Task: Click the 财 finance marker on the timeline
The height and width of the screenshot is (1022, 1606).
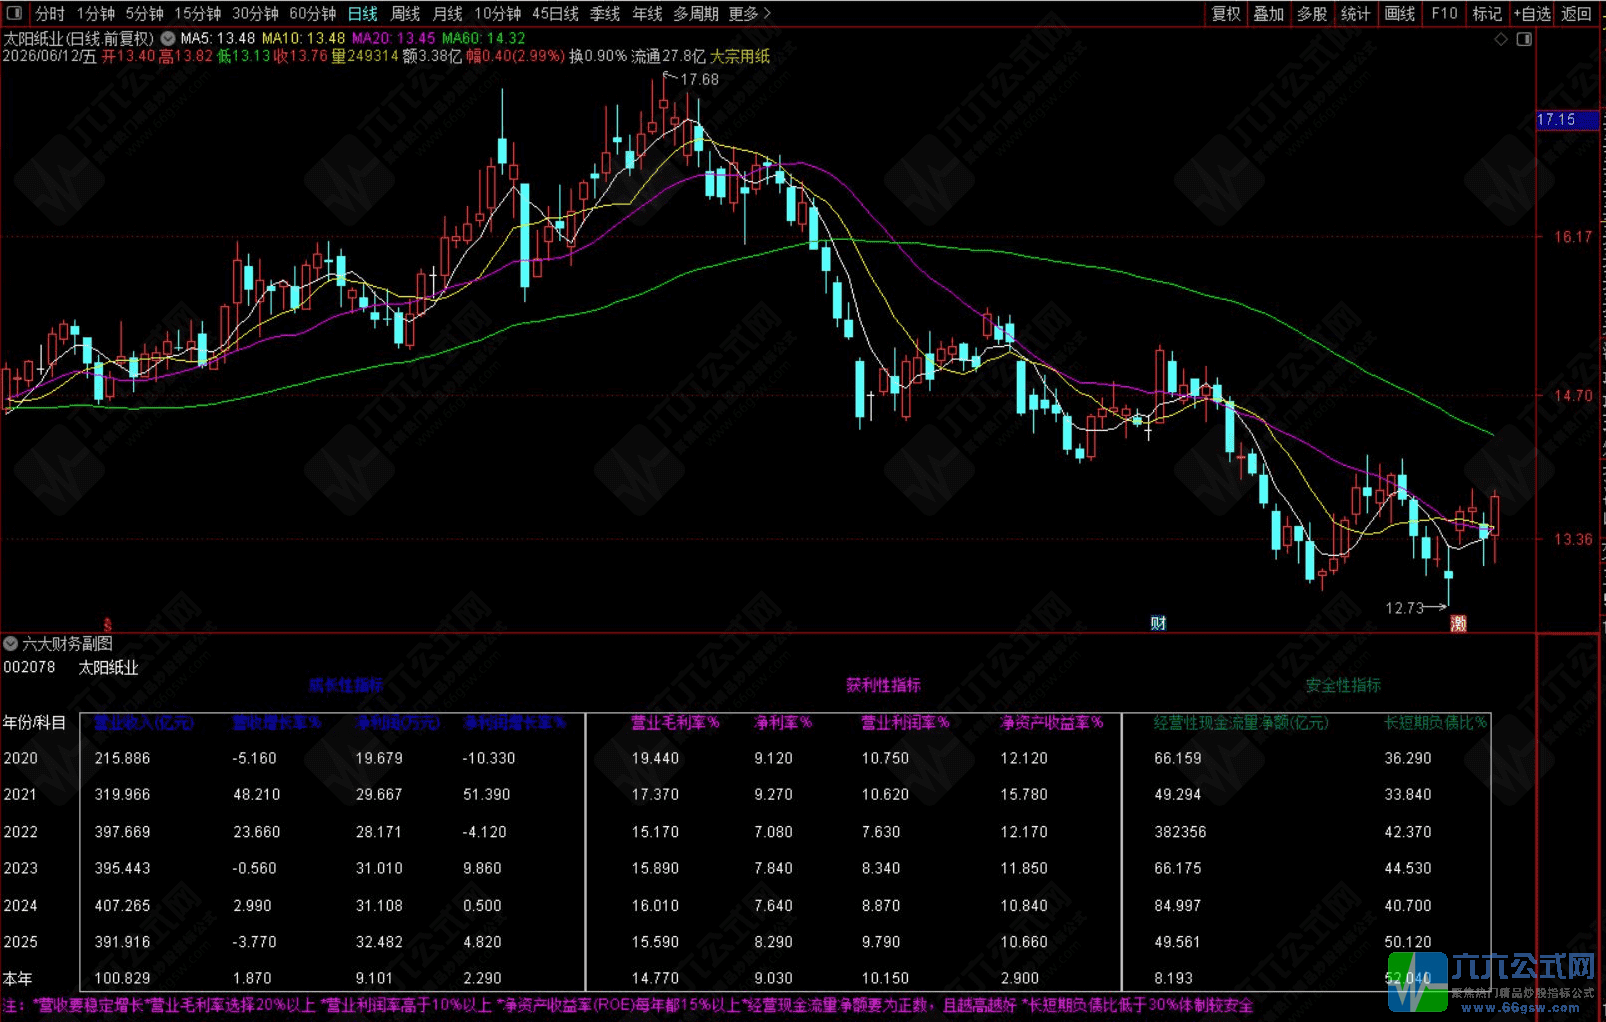Action: 1158,623
